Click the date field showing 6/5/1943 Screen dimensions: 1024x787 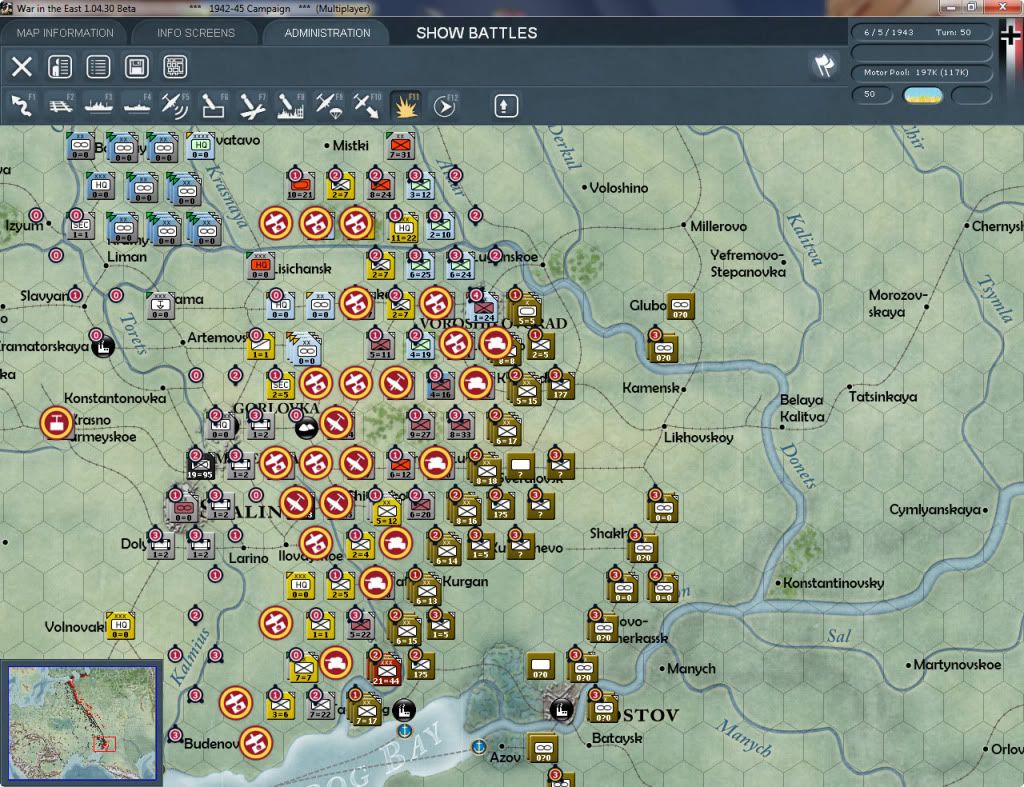click(x=889, y=32)
